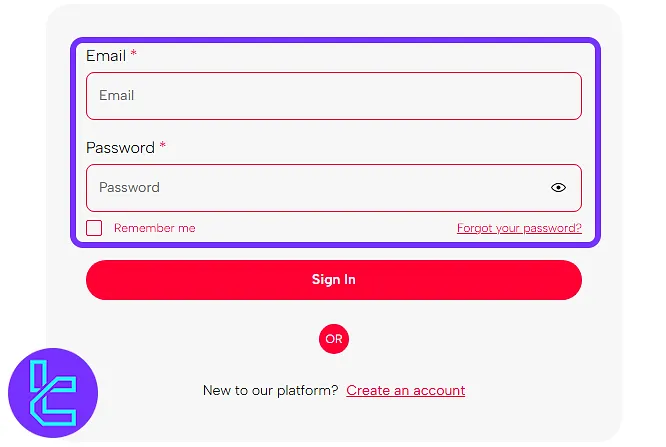
Task: Click inside the Email input field
Action: (x=333, y=96)
